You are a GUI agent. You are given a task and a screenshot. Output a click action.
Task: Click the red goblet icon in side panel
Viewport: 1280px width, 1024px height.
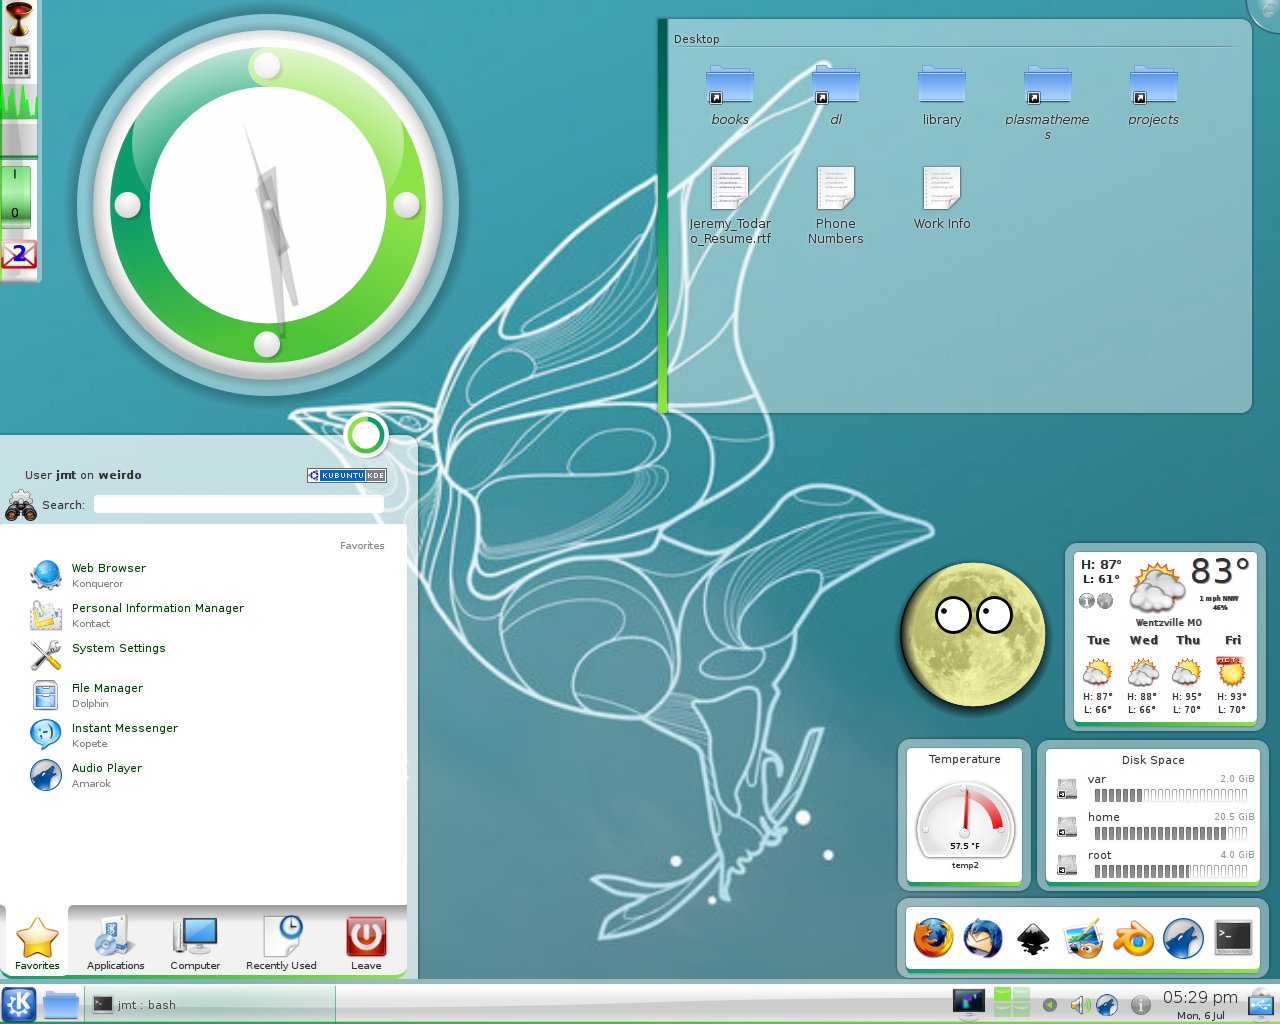coord(19,20)
